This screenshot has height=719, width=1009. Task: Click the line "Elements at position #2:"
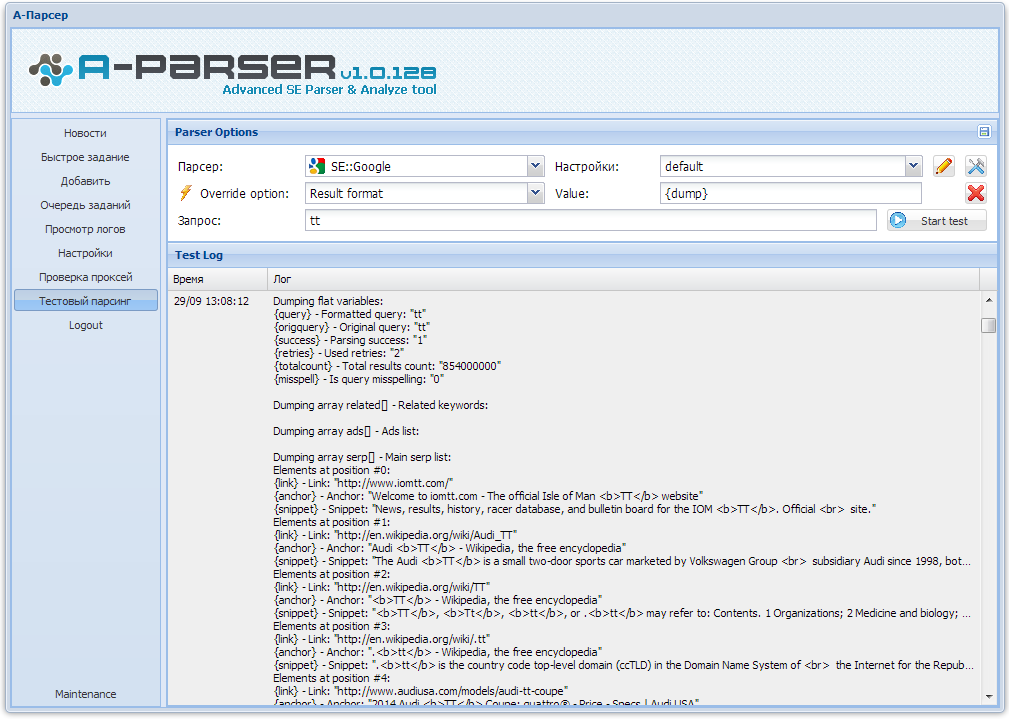click(x=331, y=574)
